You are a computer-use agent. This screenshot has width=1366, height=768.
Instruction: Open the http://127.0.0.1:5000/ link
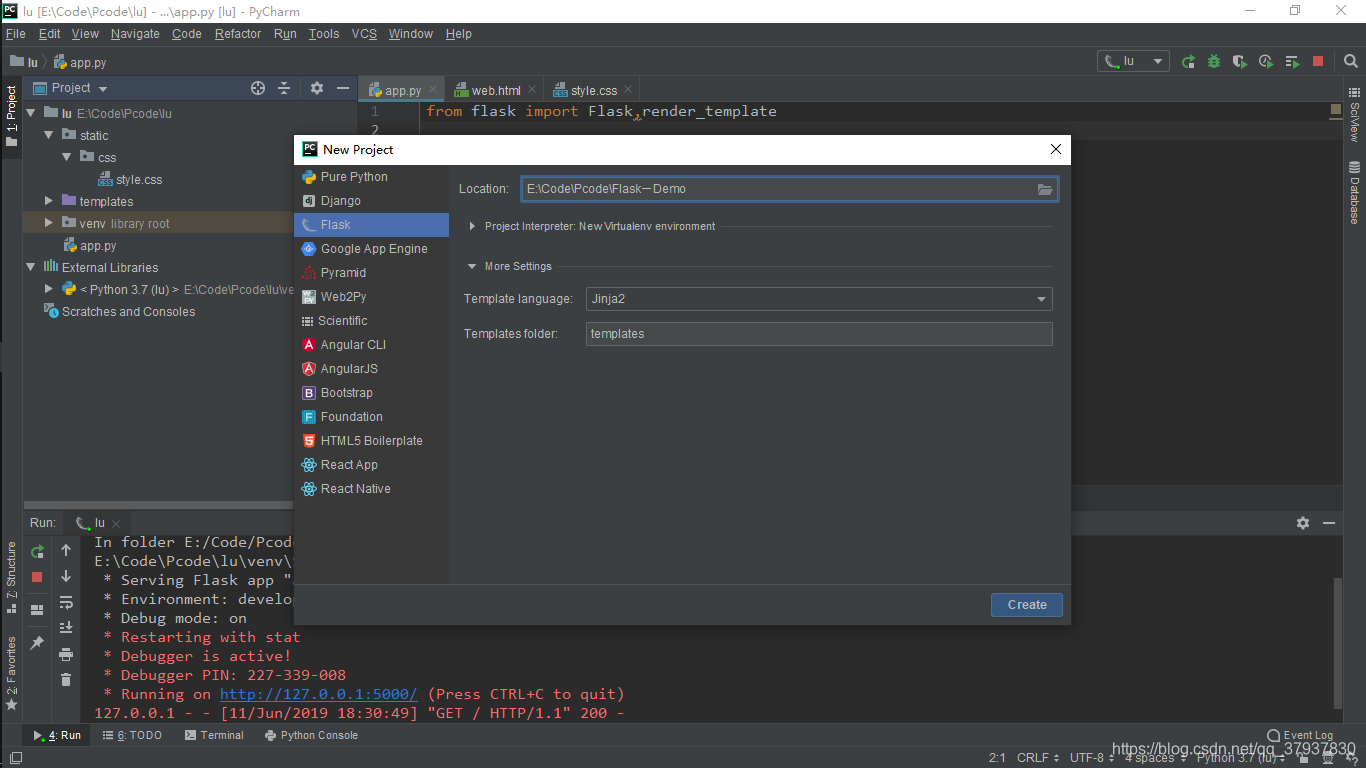318,694
